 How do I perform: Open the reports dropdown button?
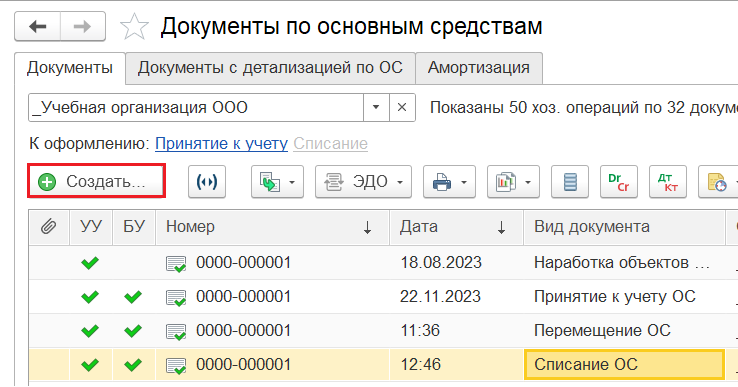(x=513, y=181)
